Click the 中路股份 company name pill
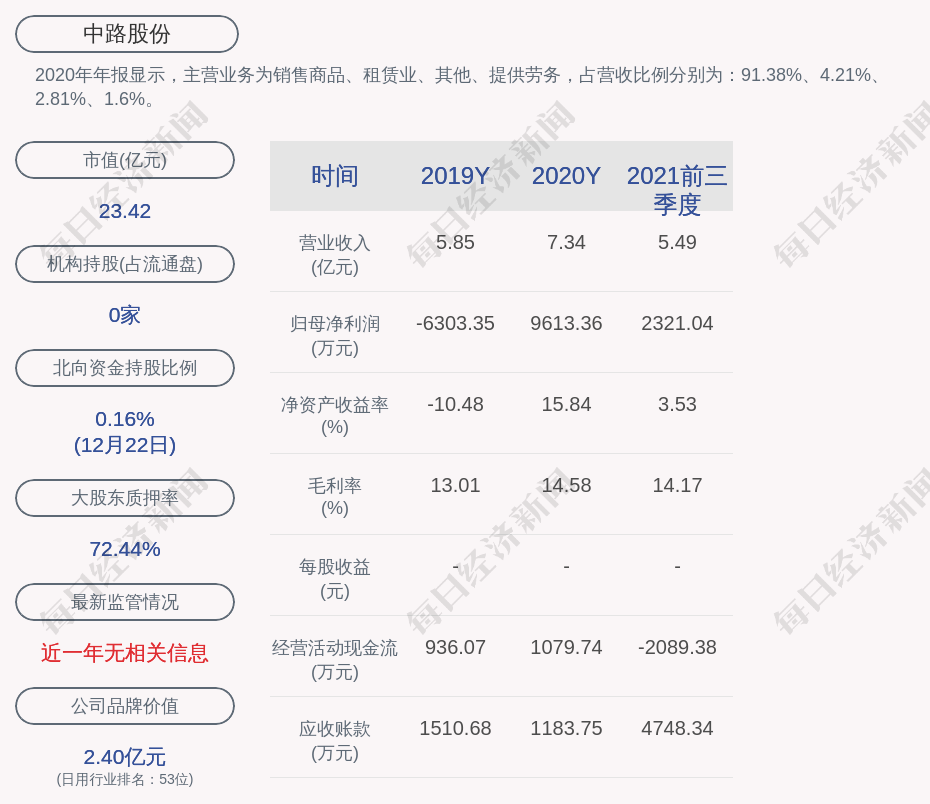 [127, 34]
